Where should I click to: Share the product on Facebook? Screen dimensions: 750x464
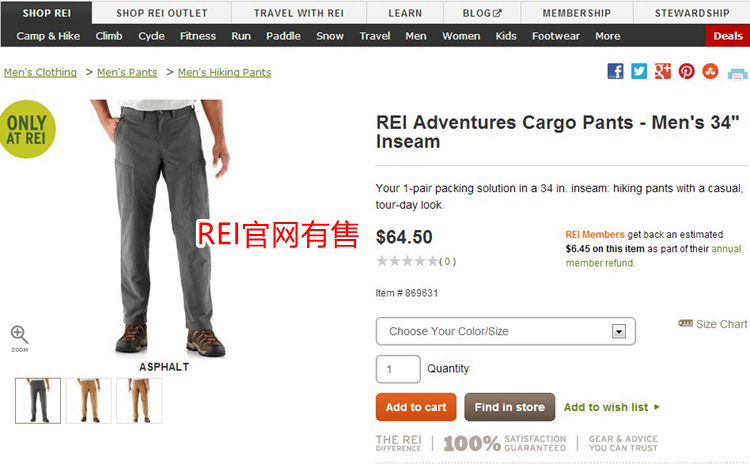[615, 71]
